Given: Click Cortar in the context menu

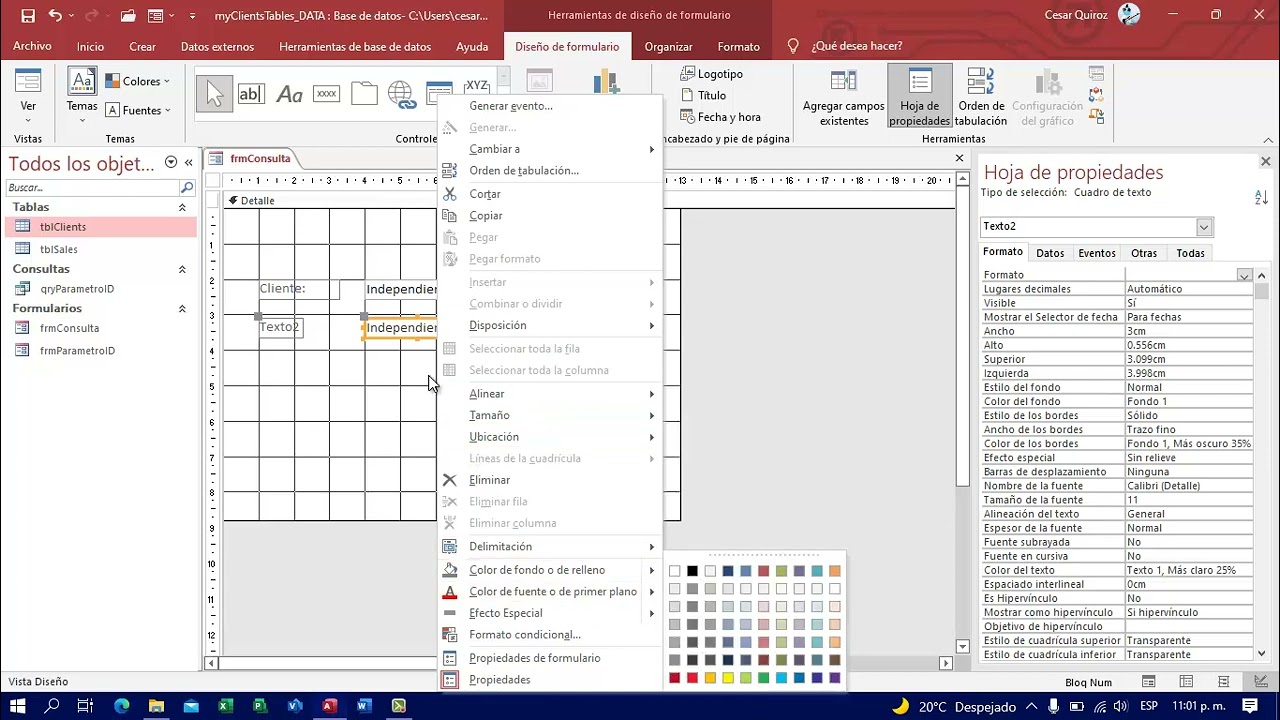Looking at the screenshot, I should [550, 194].
